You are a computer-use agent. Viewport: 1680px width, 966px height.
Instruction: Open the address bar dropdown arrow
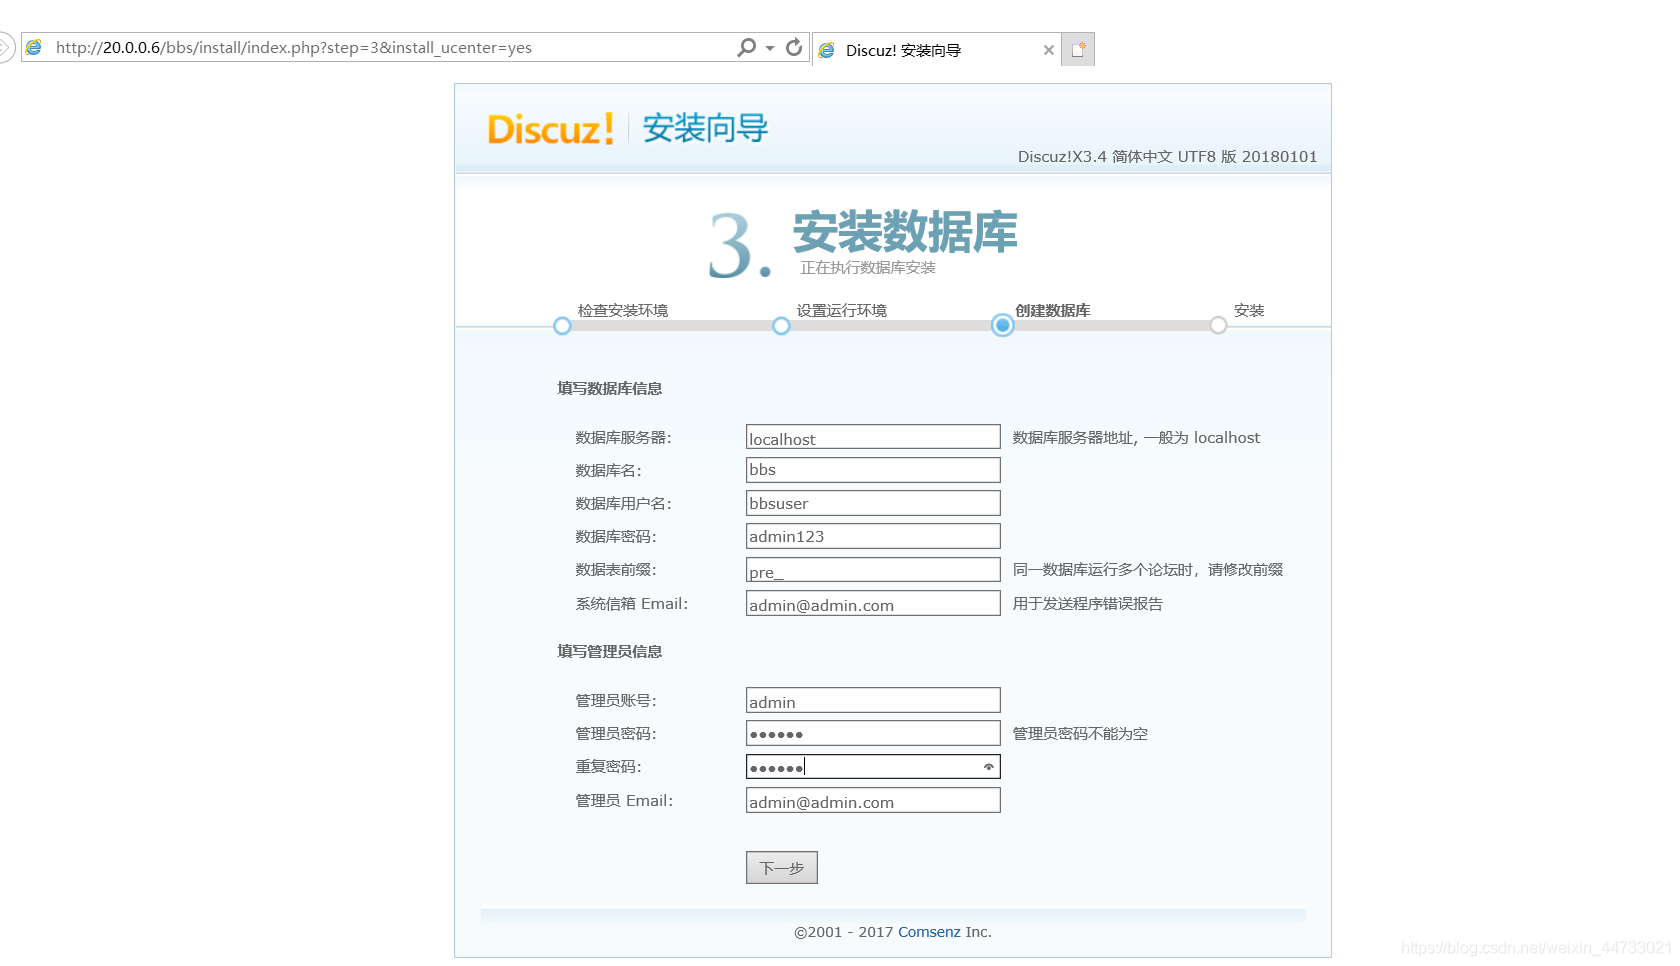(x=770, y=48)
